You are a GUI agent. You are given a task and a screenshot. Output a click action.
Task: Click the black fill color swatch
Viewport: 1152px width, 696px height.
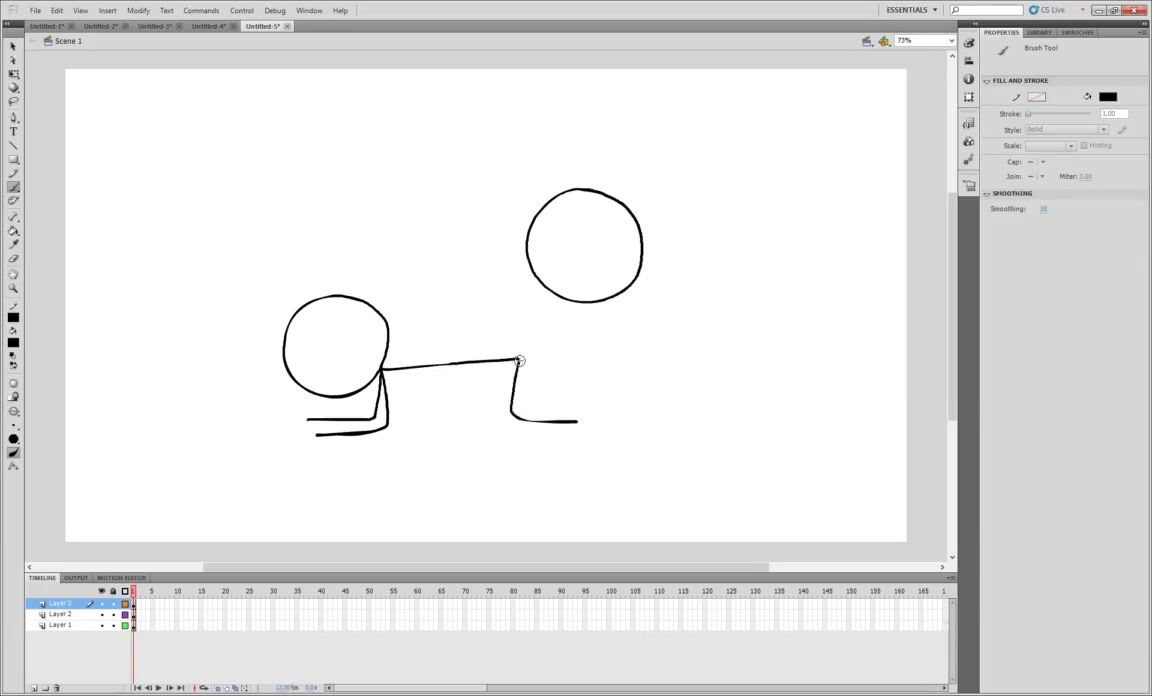(1107, 97)
